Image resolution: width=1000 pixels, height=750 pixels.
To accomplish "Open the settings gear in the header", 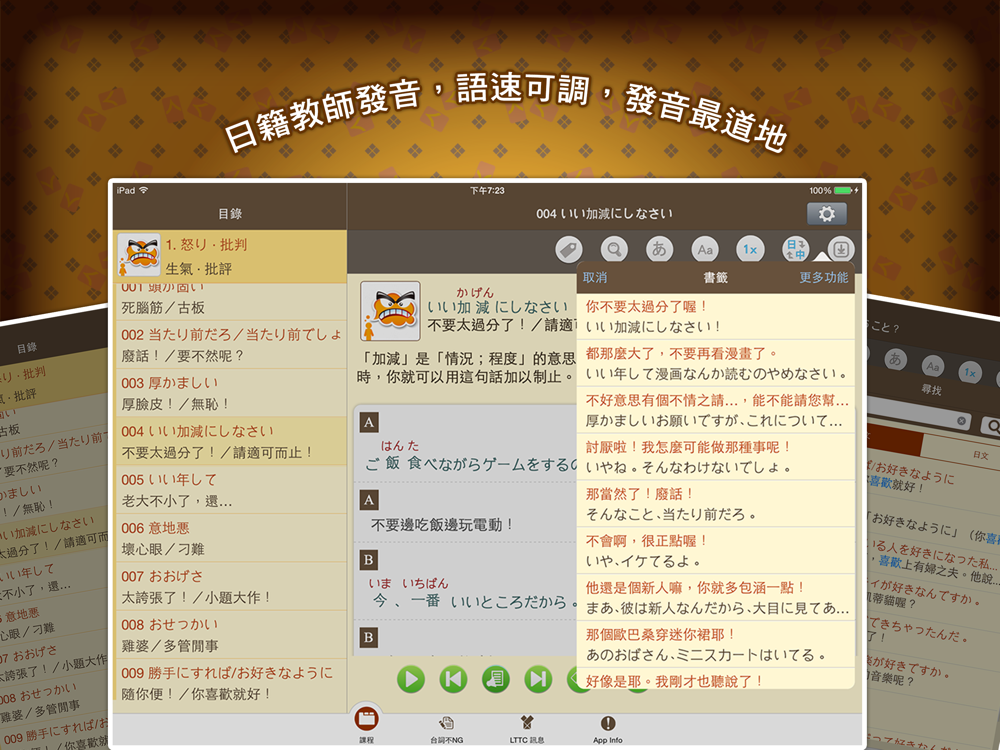I will [827, 214].
